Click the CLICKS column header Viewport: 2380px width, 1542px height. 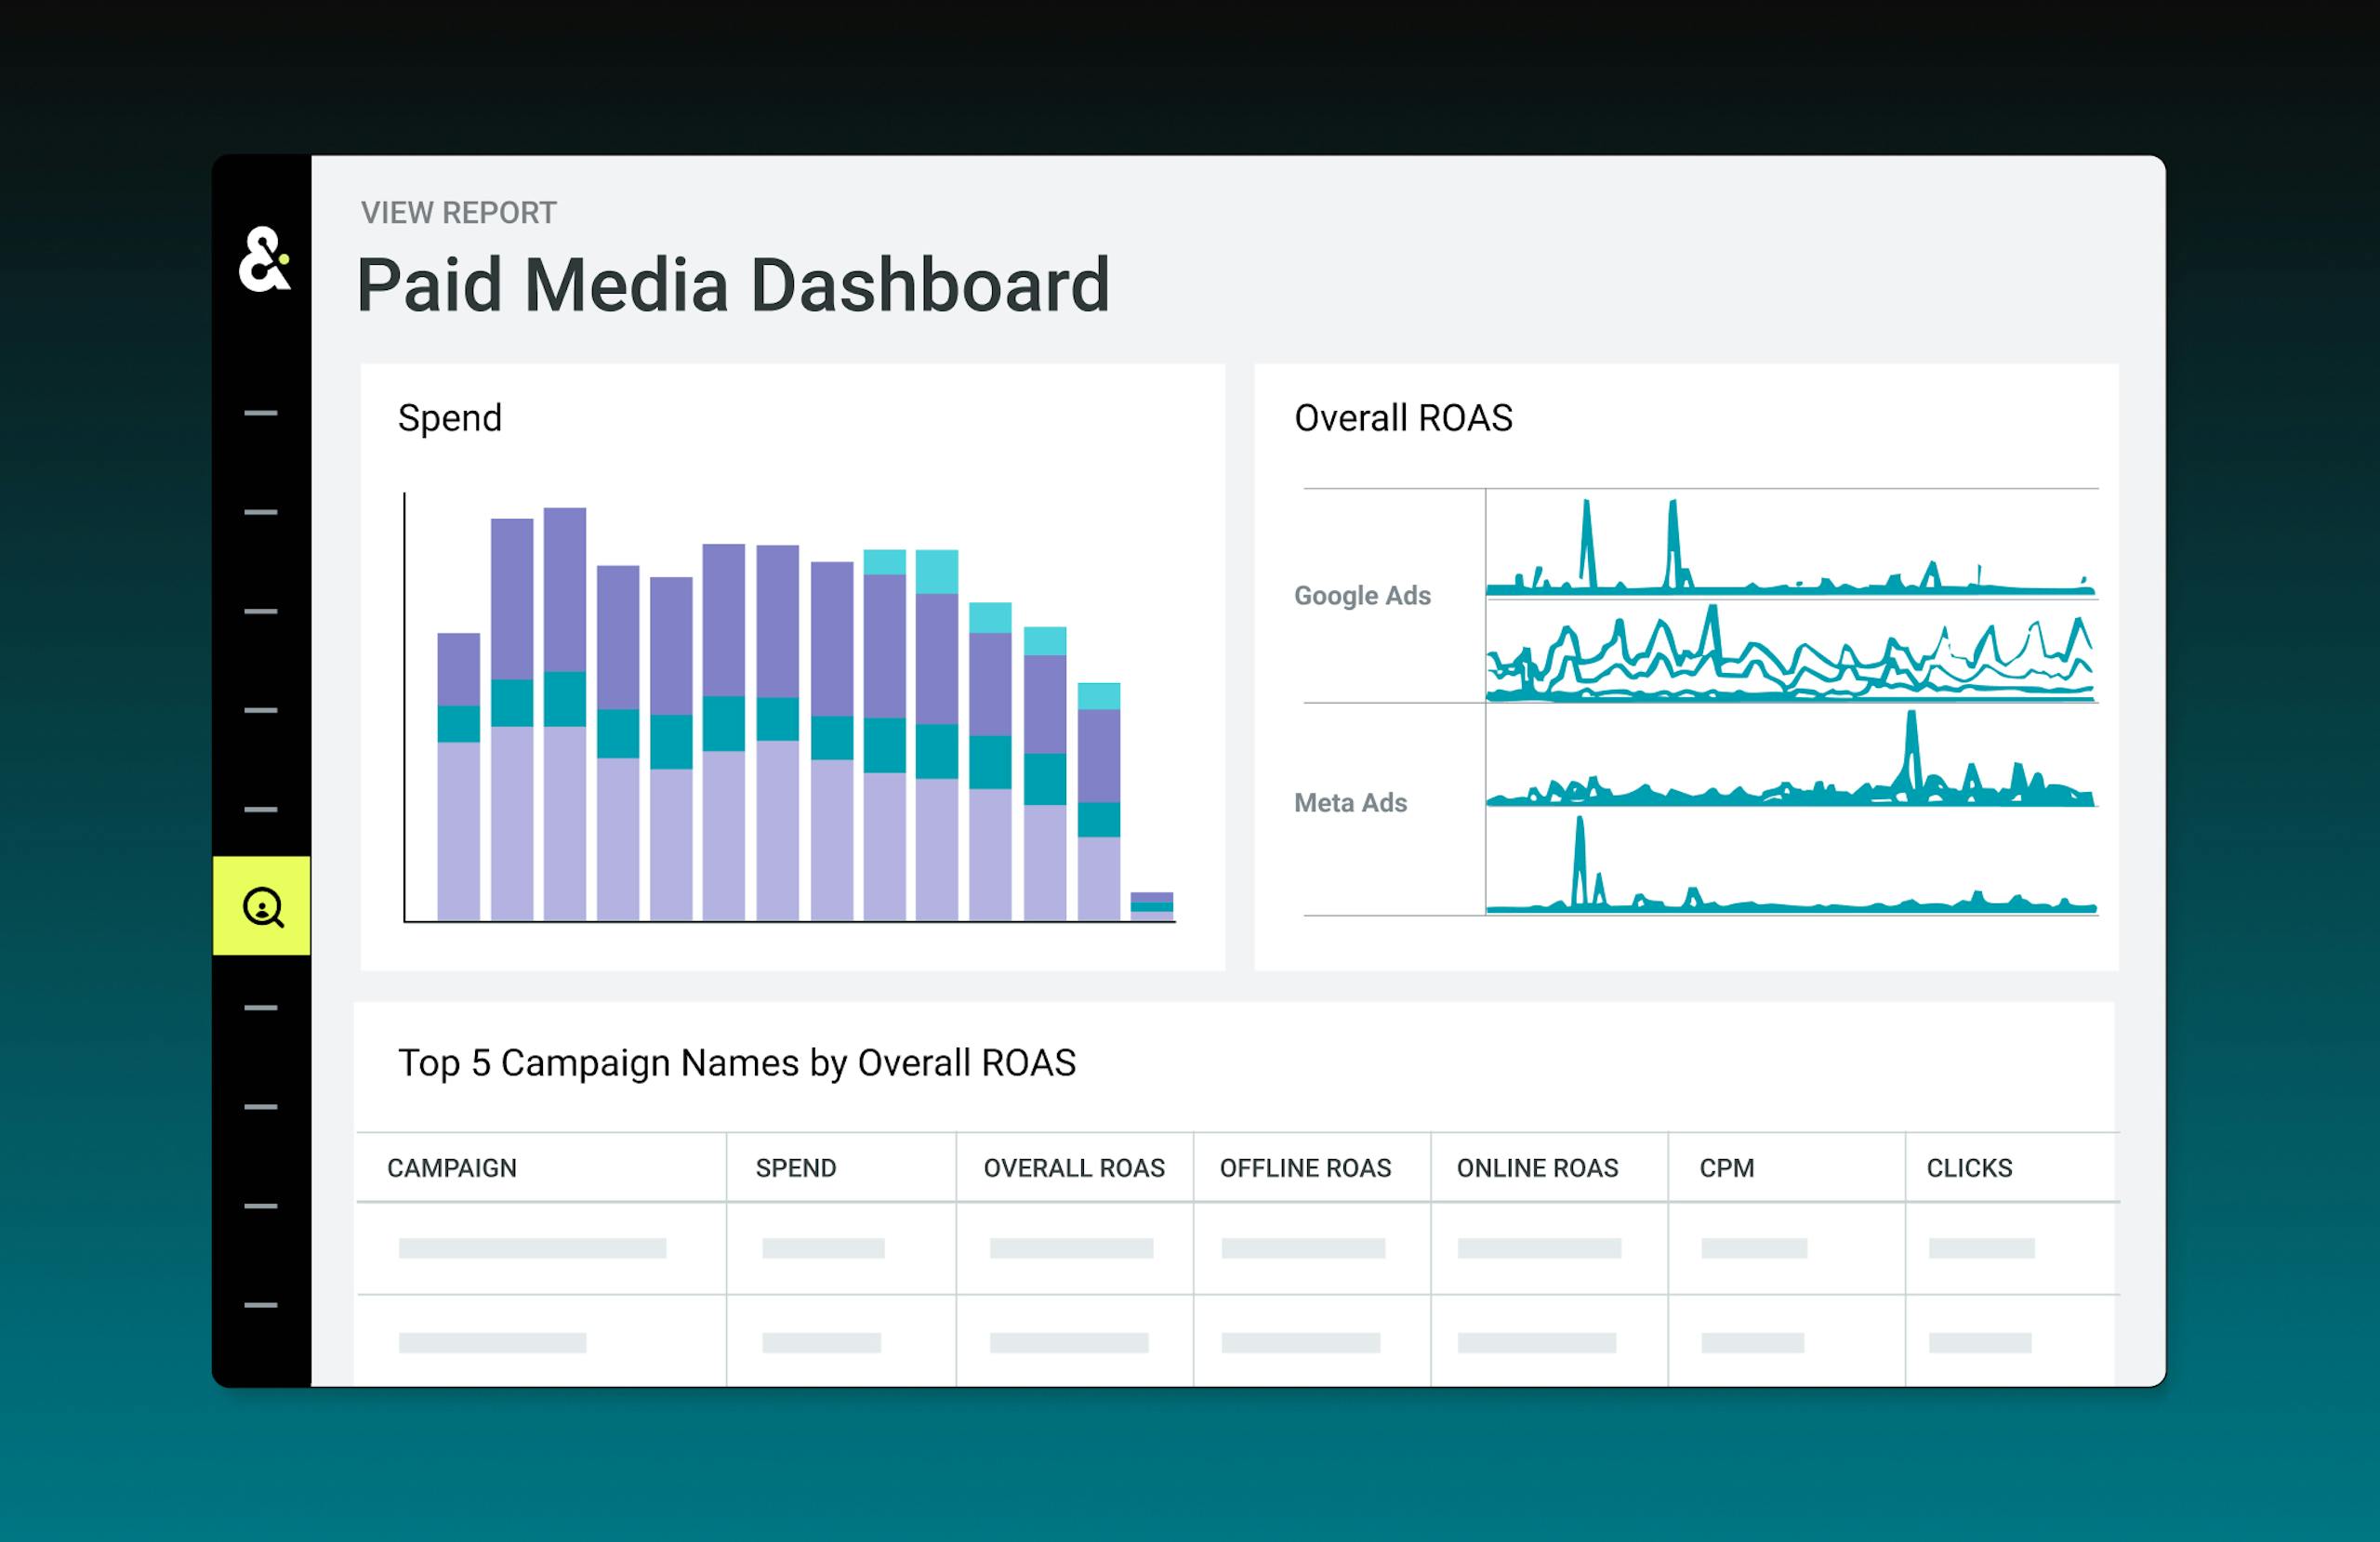coord(1969,1168)
